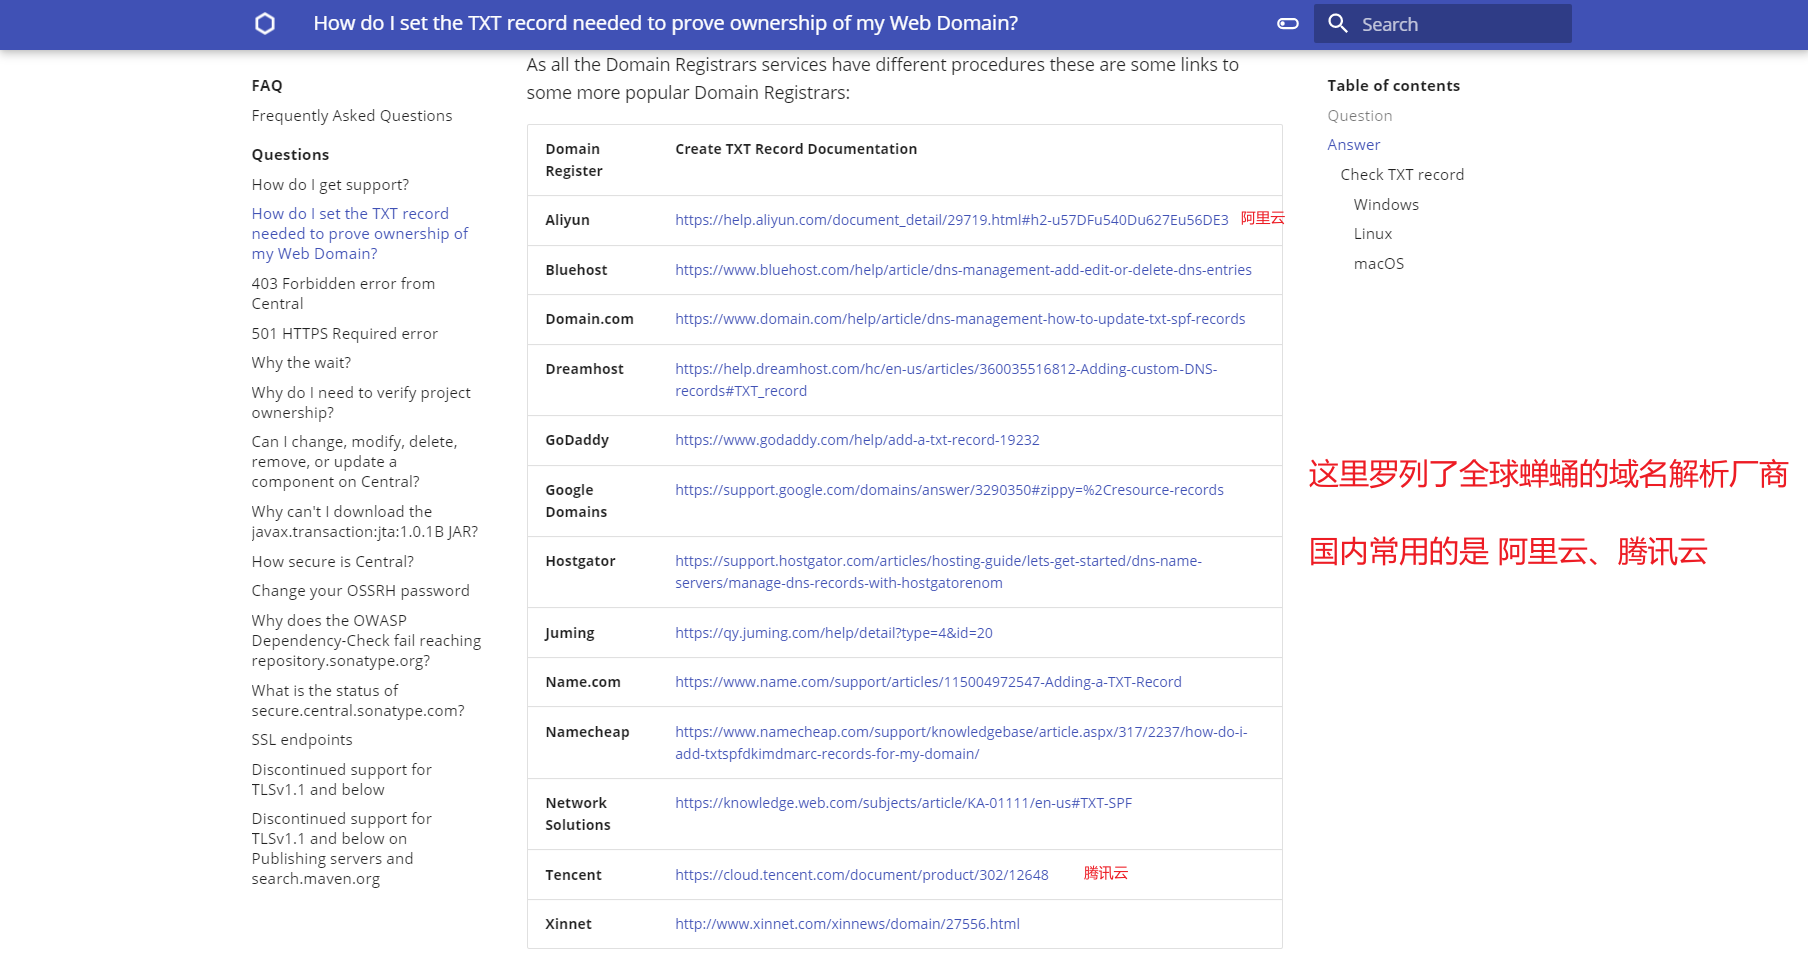This screenshot has height=974, width=1808.
Task: Open the Dreamhost custom DNS records URL
Action: click(946, 380)
